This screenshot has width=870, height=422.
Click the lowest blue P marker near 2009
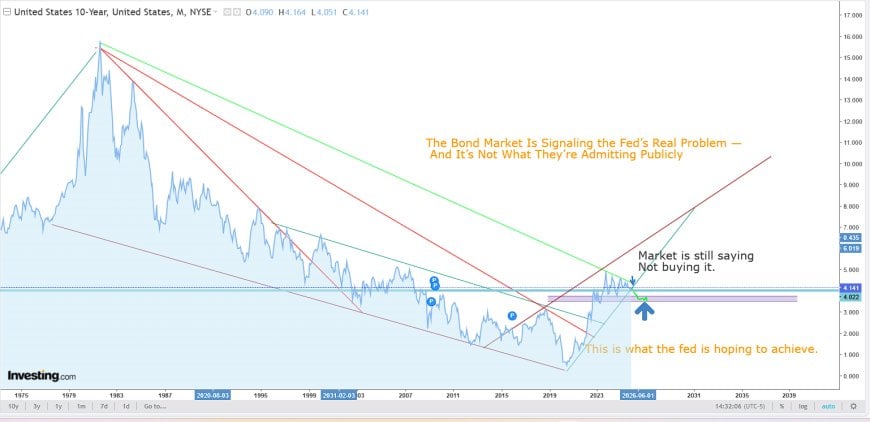tap(431, 302)
